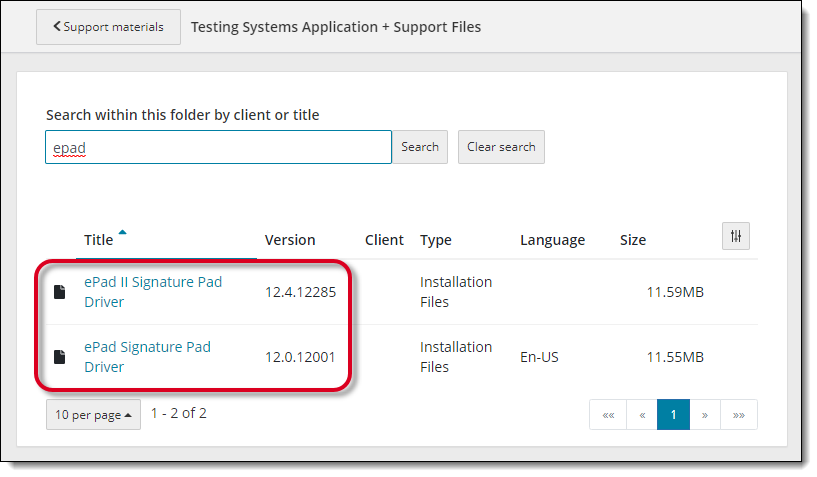The height and width of the screenshot is (477, 817).
Task: Click the En-US language cell
Action: [x=539, y=357]
